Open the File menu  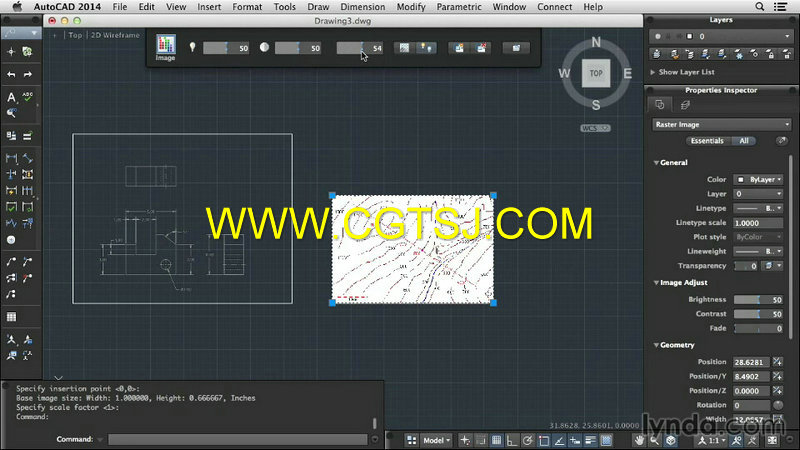click(x=120, y=7)
